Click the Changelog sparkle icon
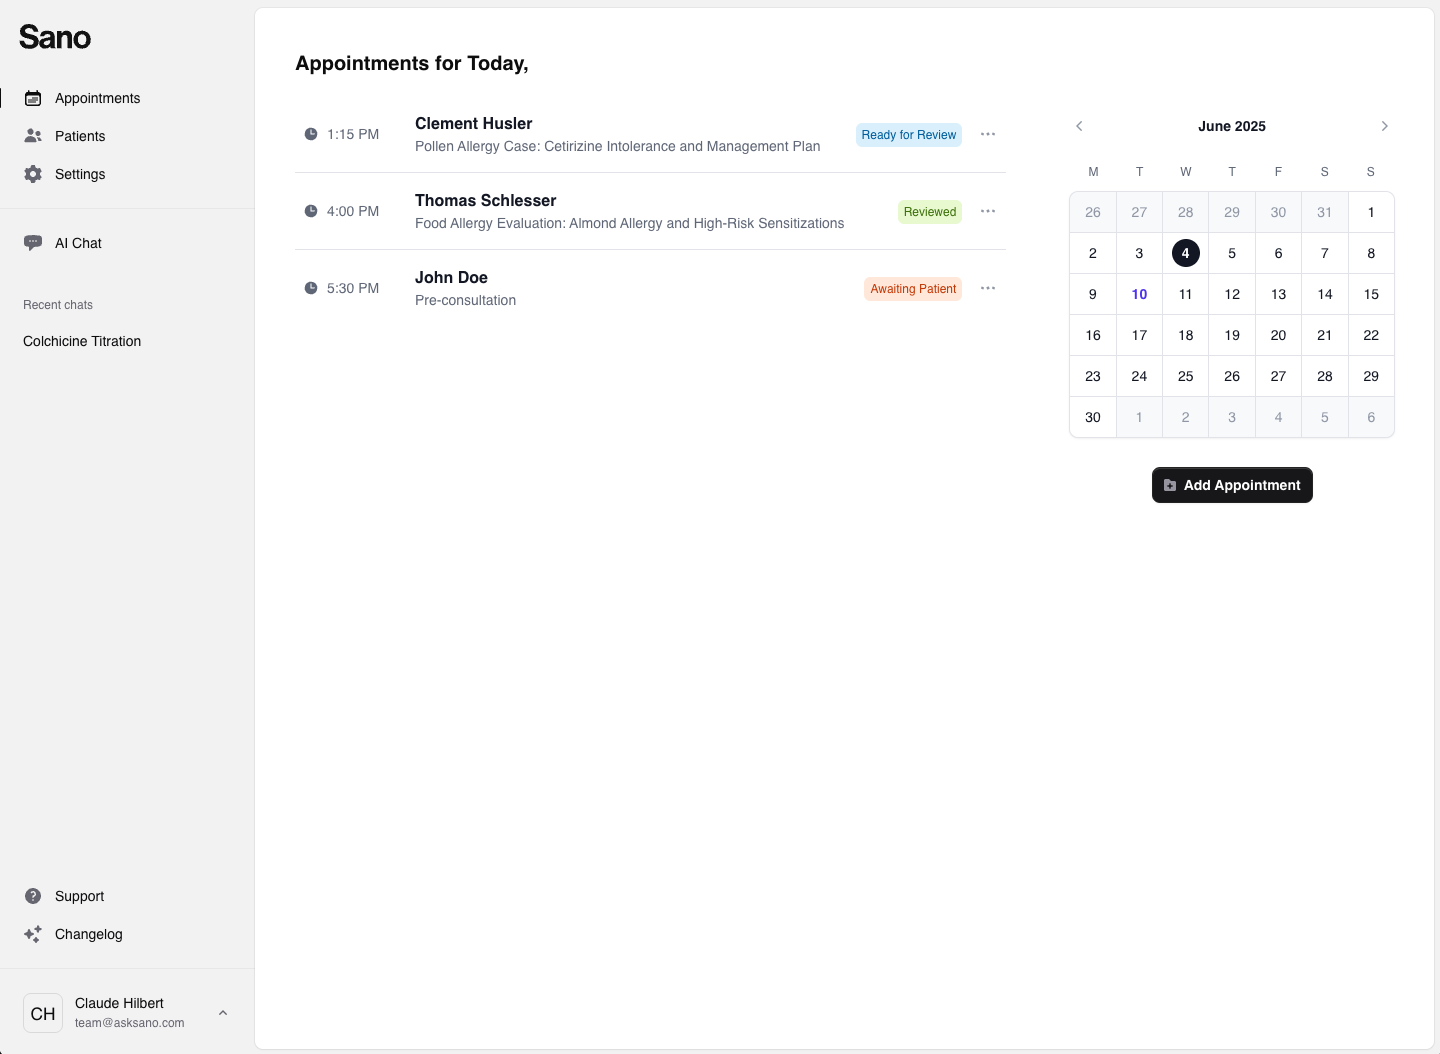The image size is (1440, 1054). point(33,934)
